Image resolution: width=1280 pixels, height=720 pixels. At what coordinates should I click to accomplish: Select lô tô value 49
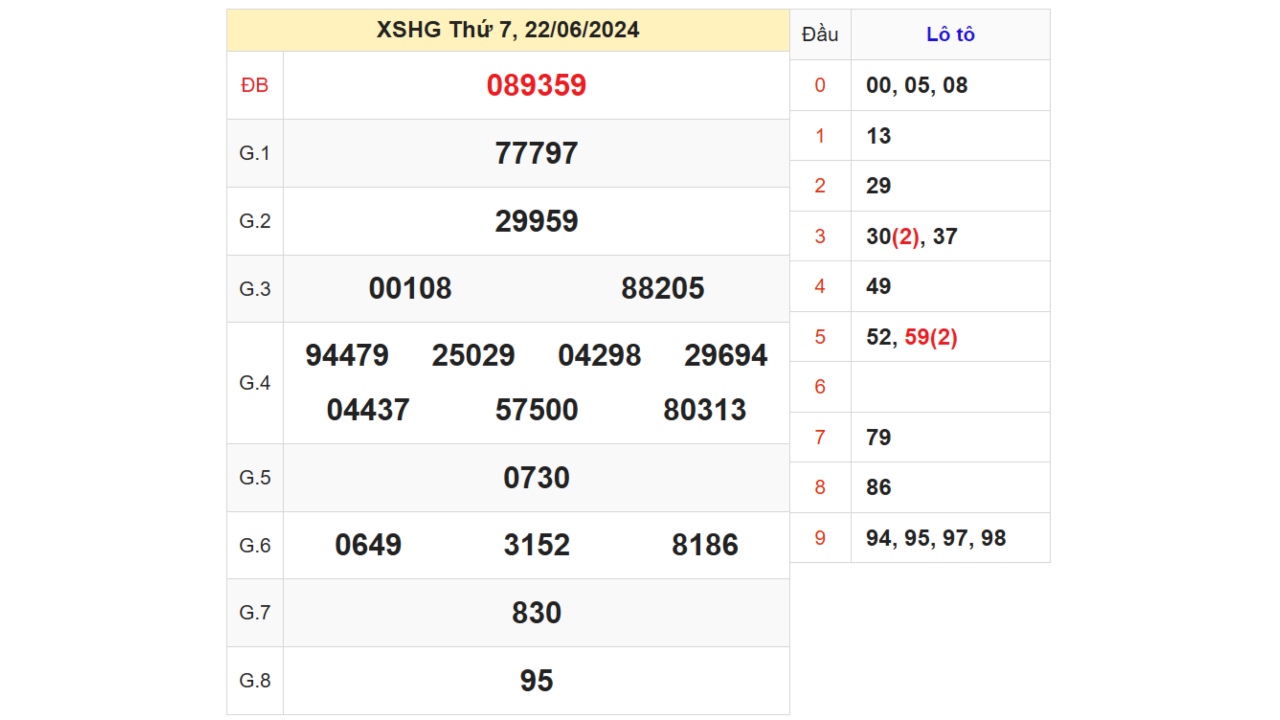click(x=878, y=287)
